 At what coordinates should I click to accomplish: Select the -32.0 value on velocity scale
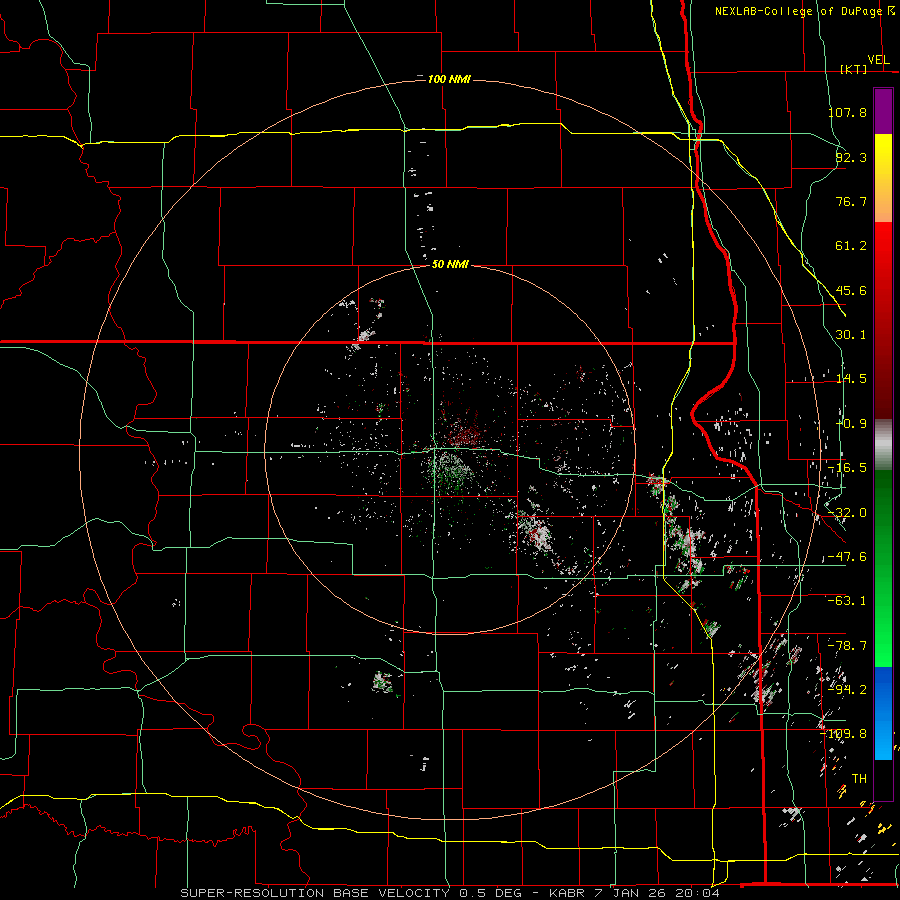(847, 513)
